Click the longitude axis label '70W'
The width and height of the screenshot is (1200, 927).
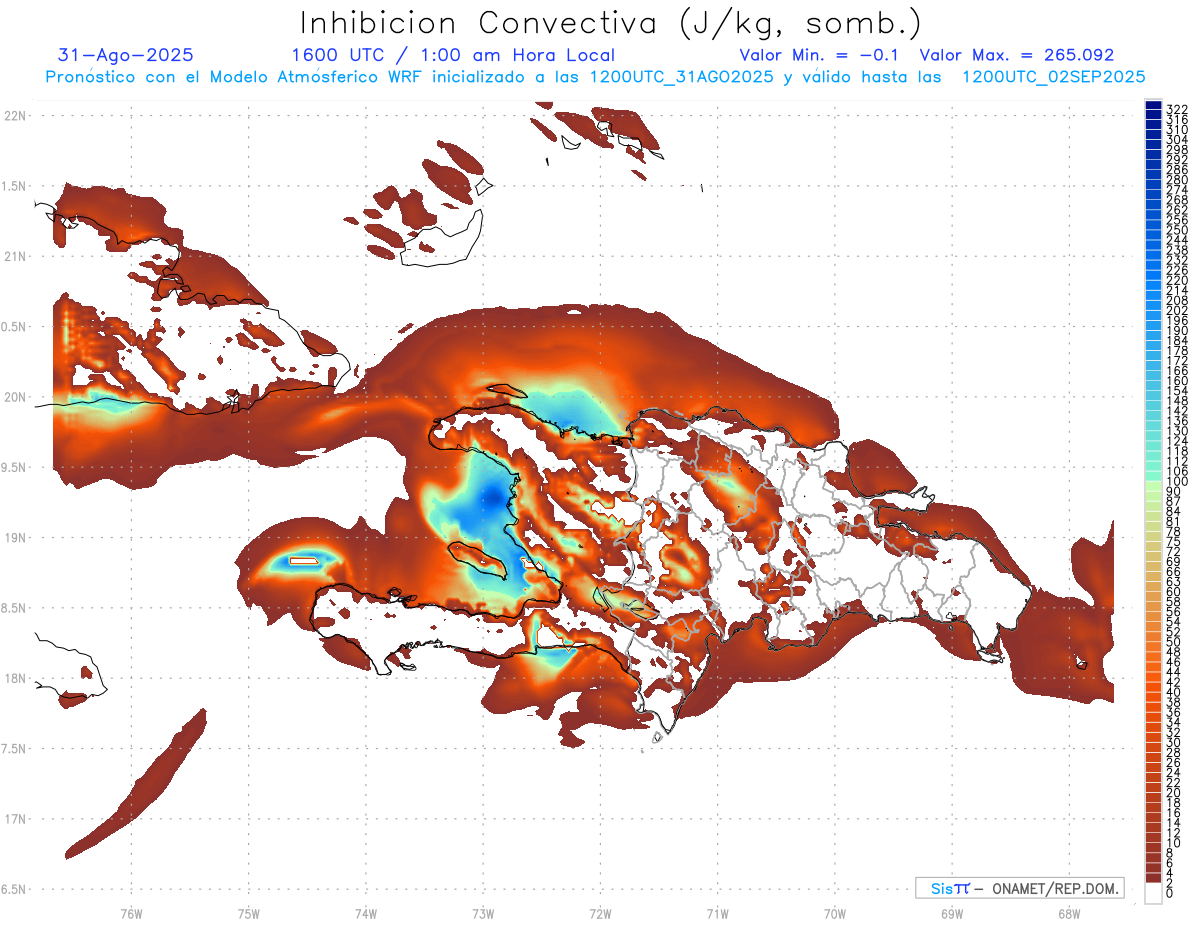pos(835,913)
